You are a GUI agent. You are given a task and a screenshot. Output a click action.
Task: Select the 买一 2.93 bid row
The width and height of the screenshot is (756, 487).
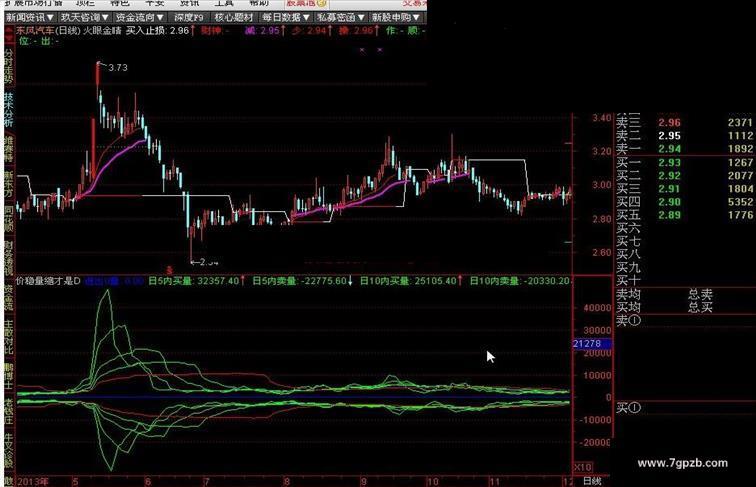click(x=685, y=162)
